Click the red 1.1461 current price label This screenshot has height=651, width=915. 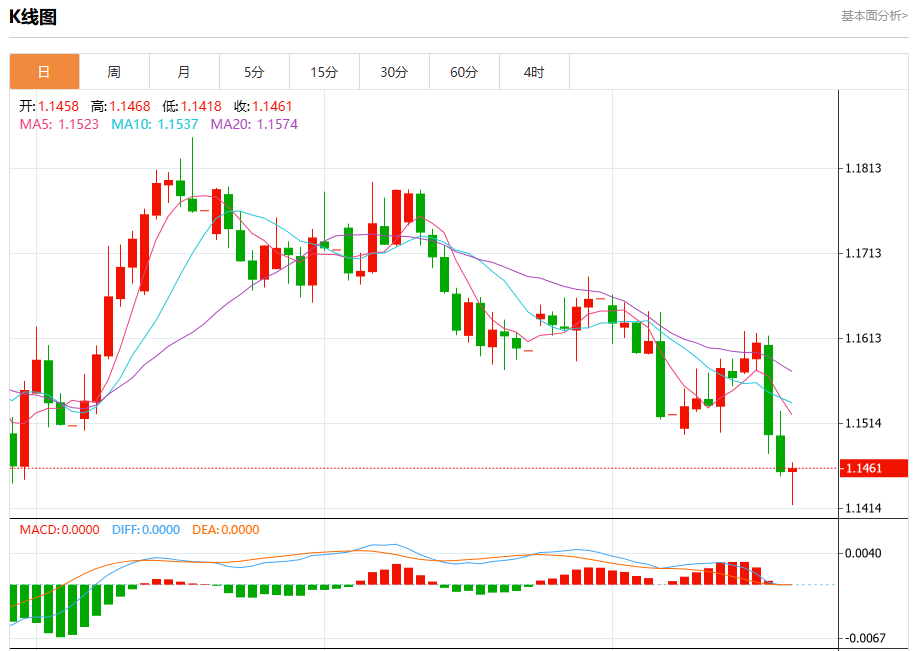[x=874, y=468]
